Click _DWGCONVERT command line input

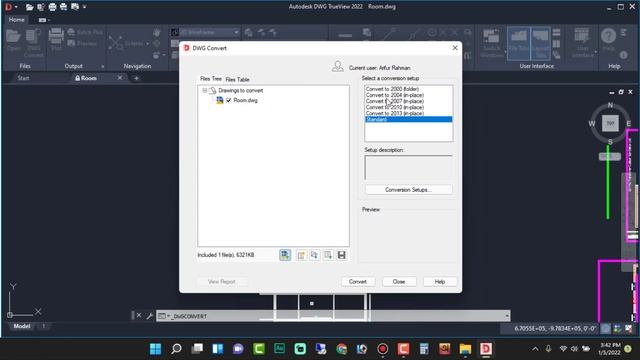tap(333, 316)
